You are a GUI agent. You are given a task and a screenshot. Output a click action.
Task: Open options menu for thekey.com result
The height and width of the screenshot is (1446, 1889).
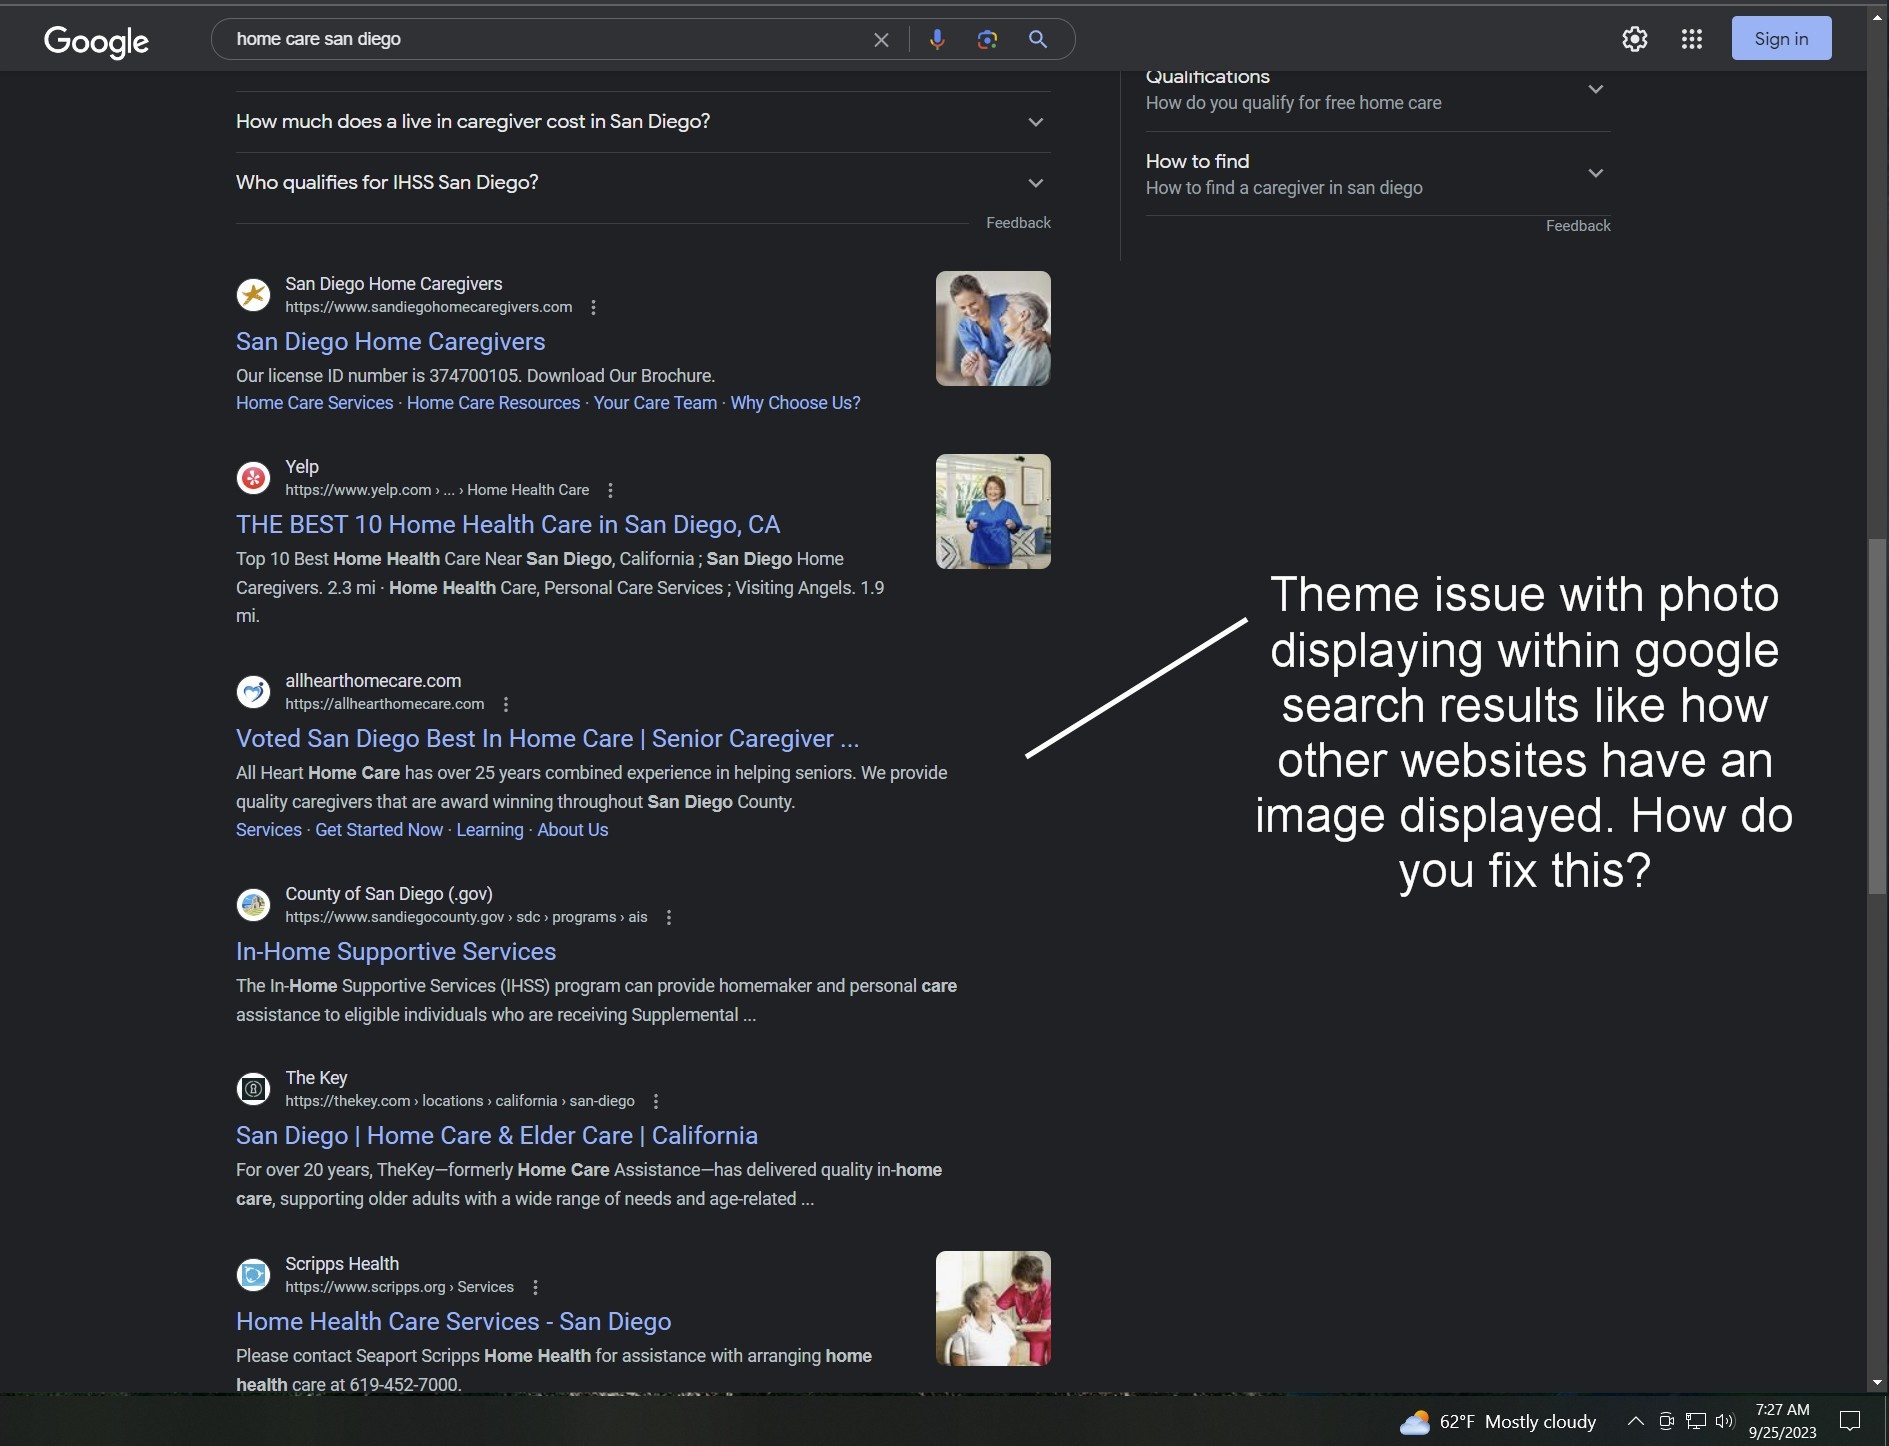click(656, 1102)
